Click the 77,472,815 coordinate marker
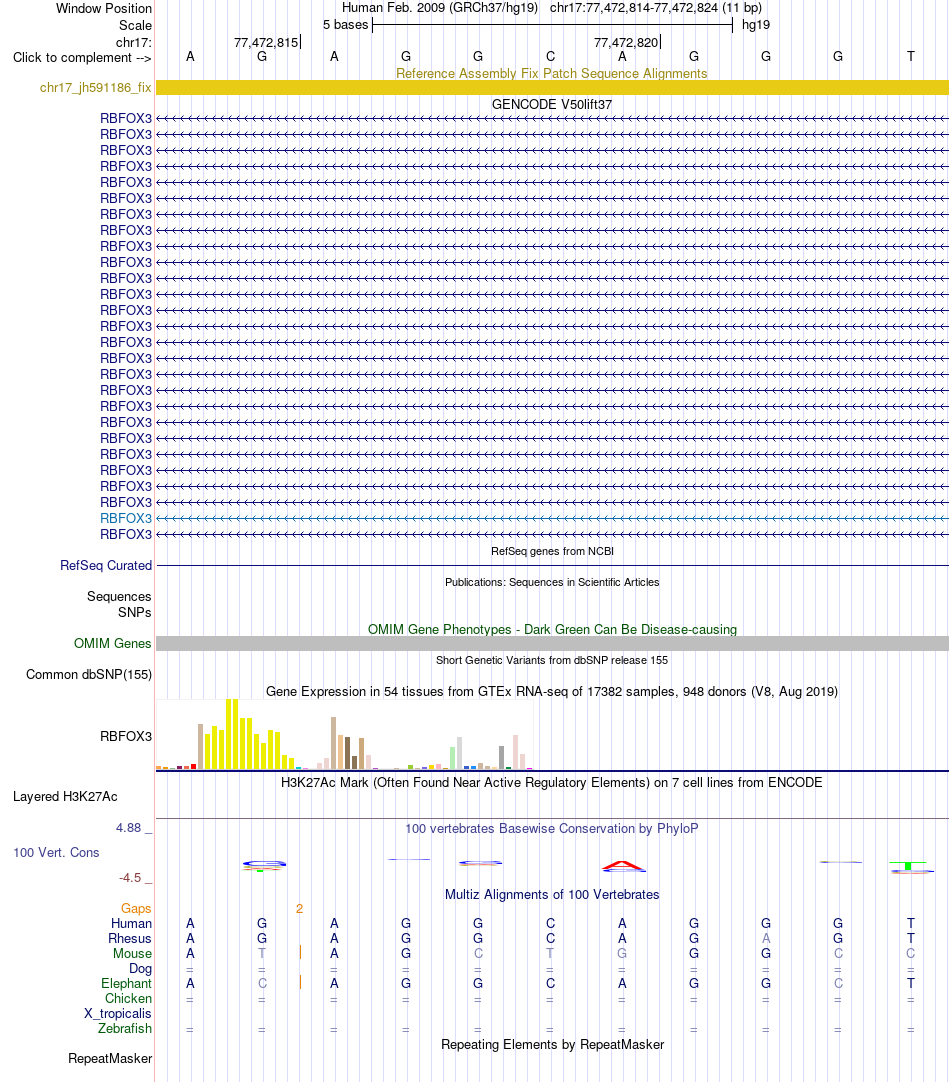This screenshot has height=1082, width=950. point(266,42)
